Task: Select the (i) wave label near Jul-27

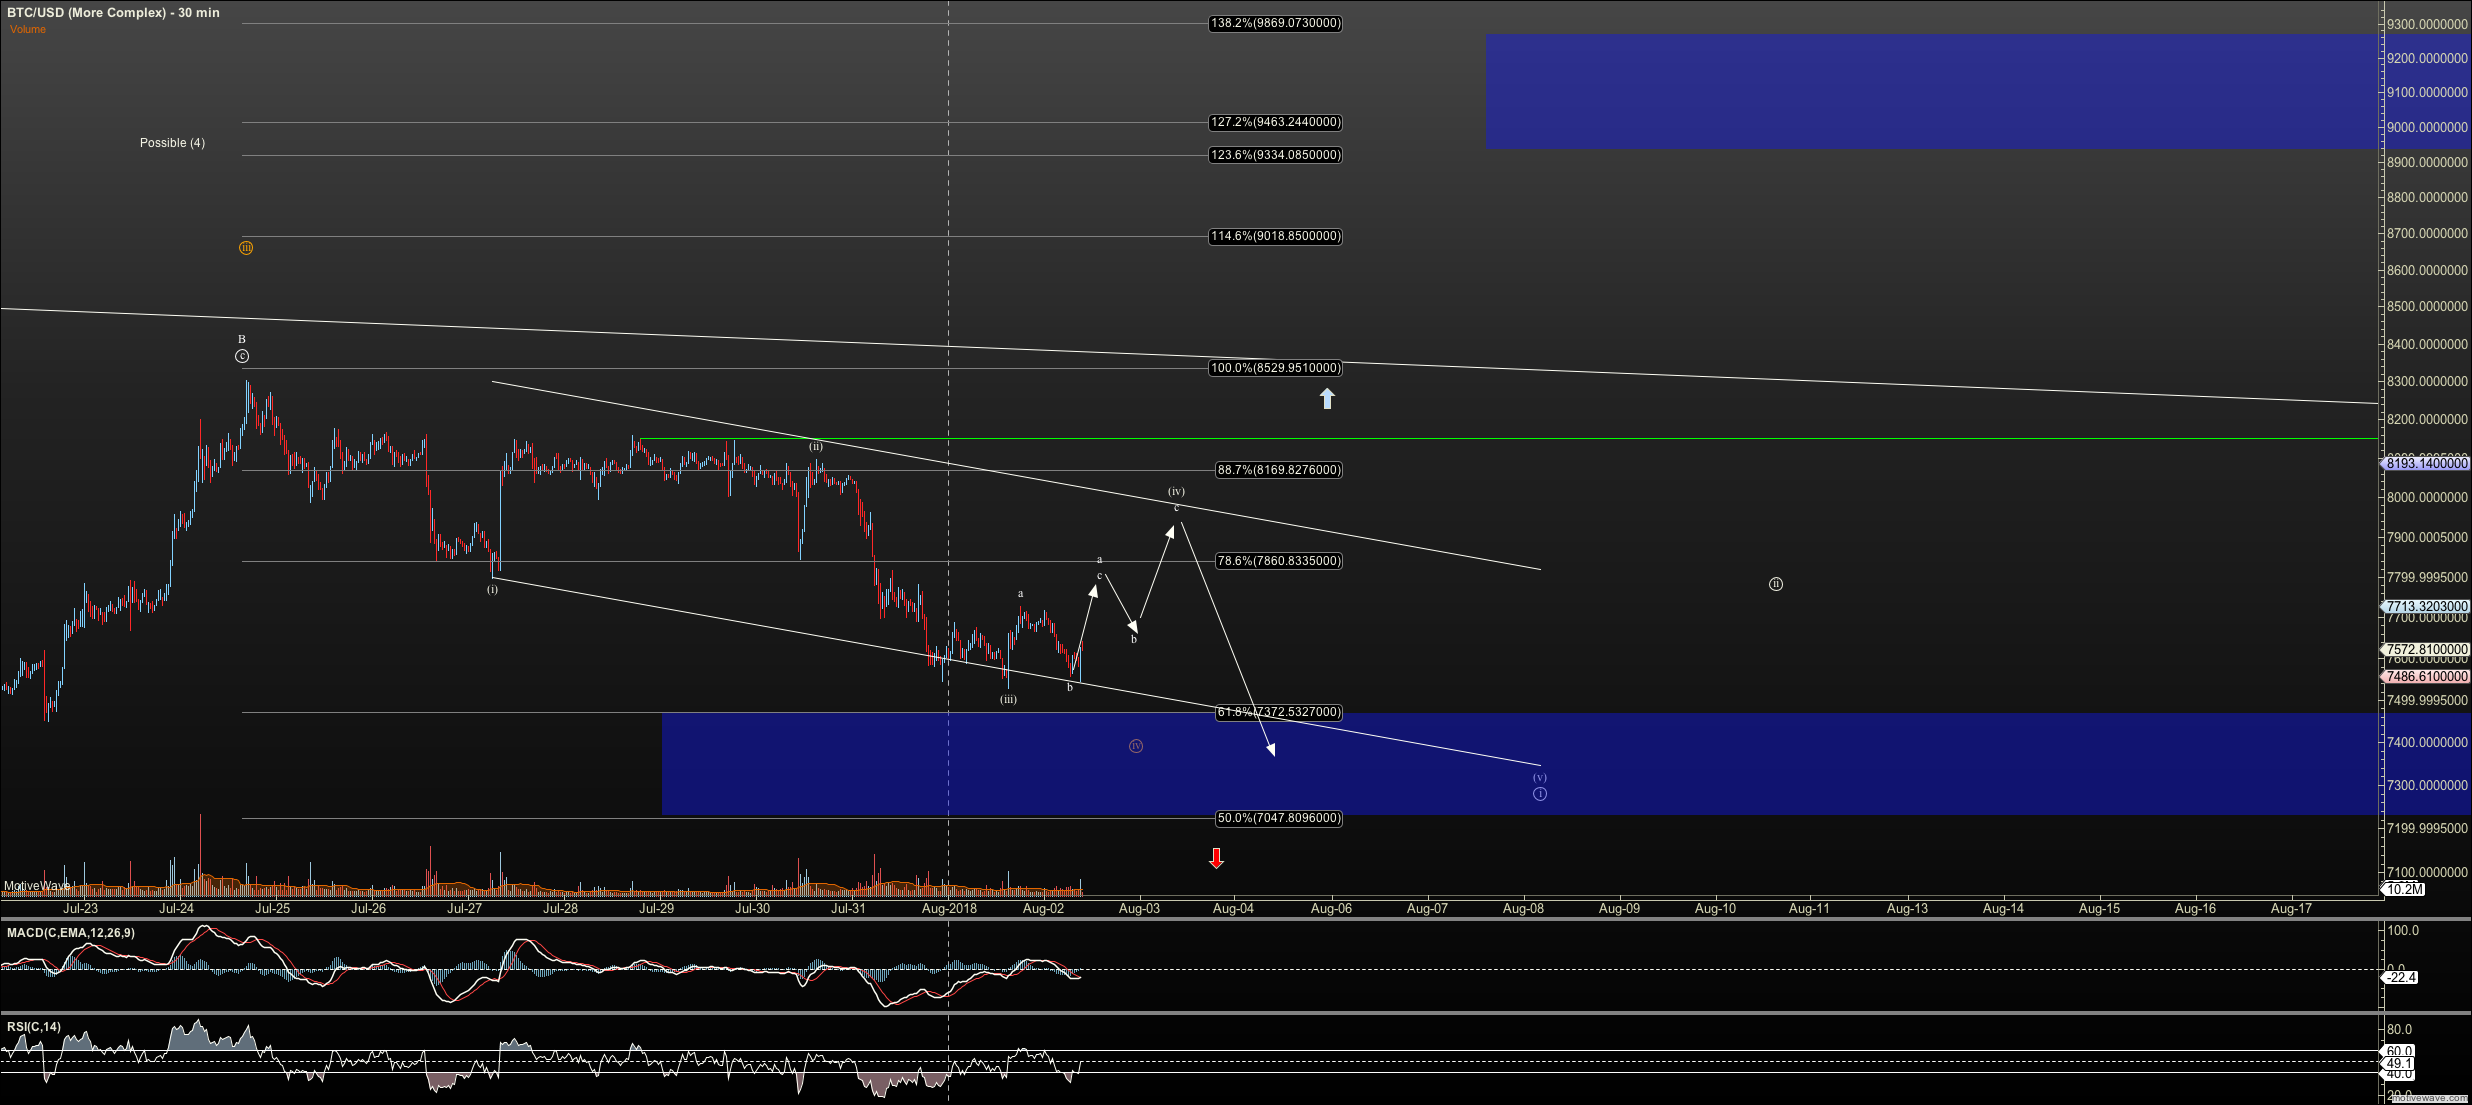Action: pyautogui.click(x=492, y=589)
